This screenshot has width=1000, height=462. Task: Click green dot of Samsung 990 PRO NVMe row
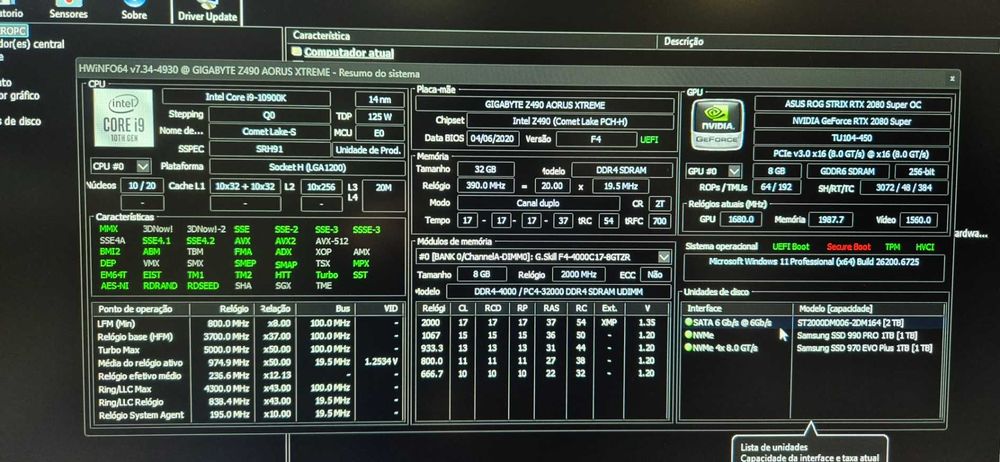(688, 335)
